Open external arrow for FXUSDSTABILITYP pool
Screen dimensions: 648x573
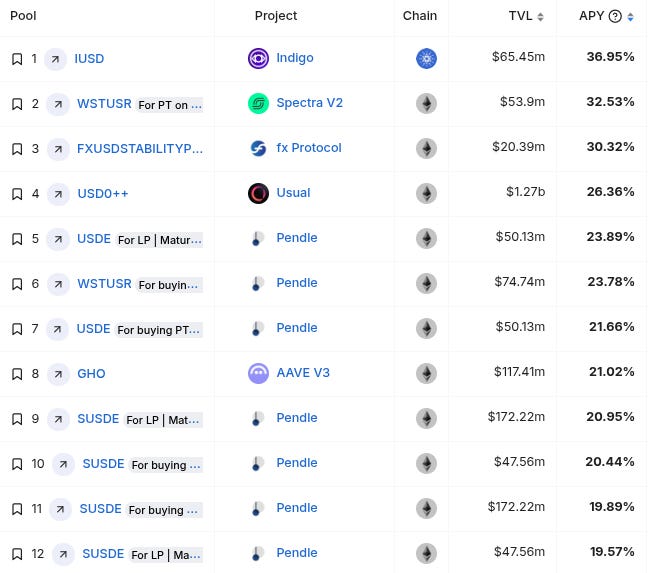pos(58,149)
